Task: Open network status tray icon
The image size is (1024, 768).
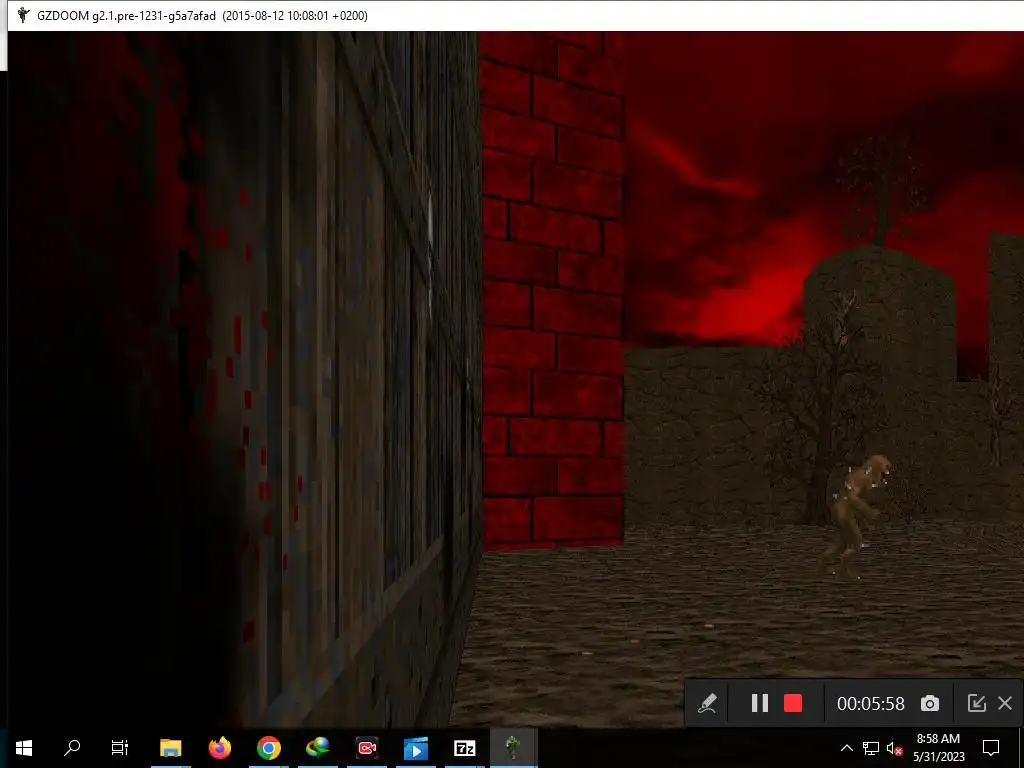Action: coord(871,748)
